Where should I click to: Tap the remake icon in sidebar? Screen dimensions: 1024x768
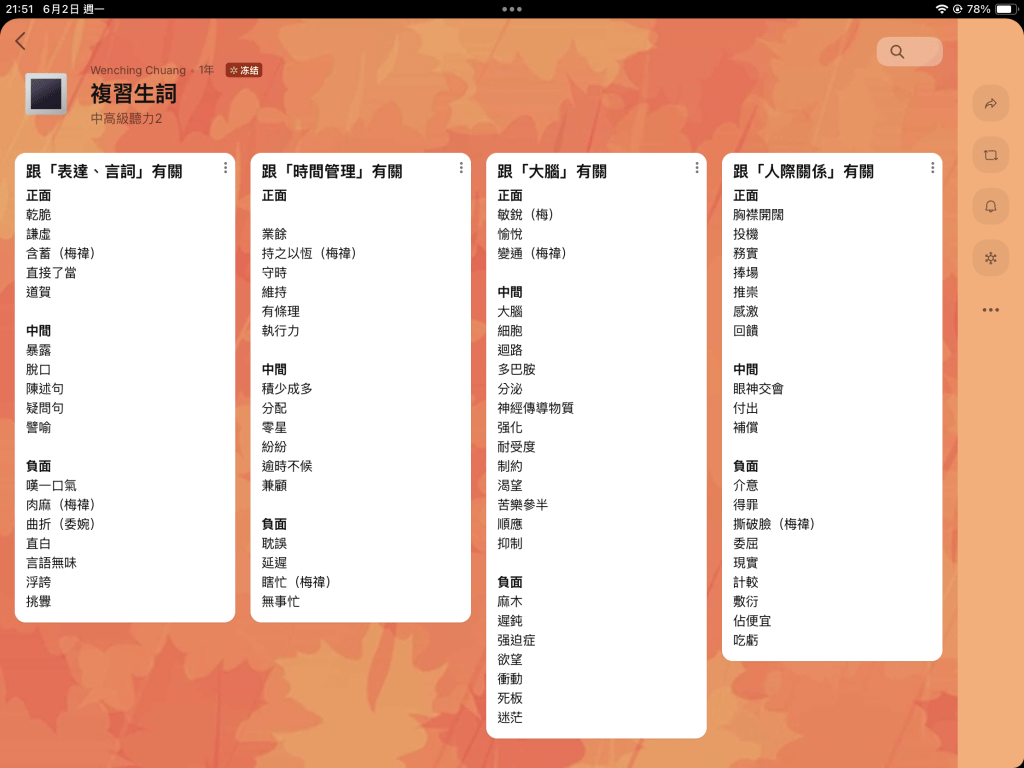pos(990,155)
